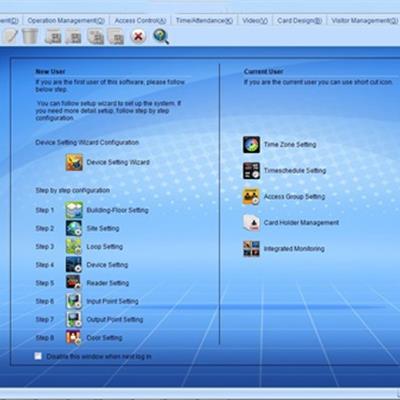Image resolution: width=400 pixels, height=400 pixels.
Task: Click the 'Step 1' text
Action: coord(45,210)
